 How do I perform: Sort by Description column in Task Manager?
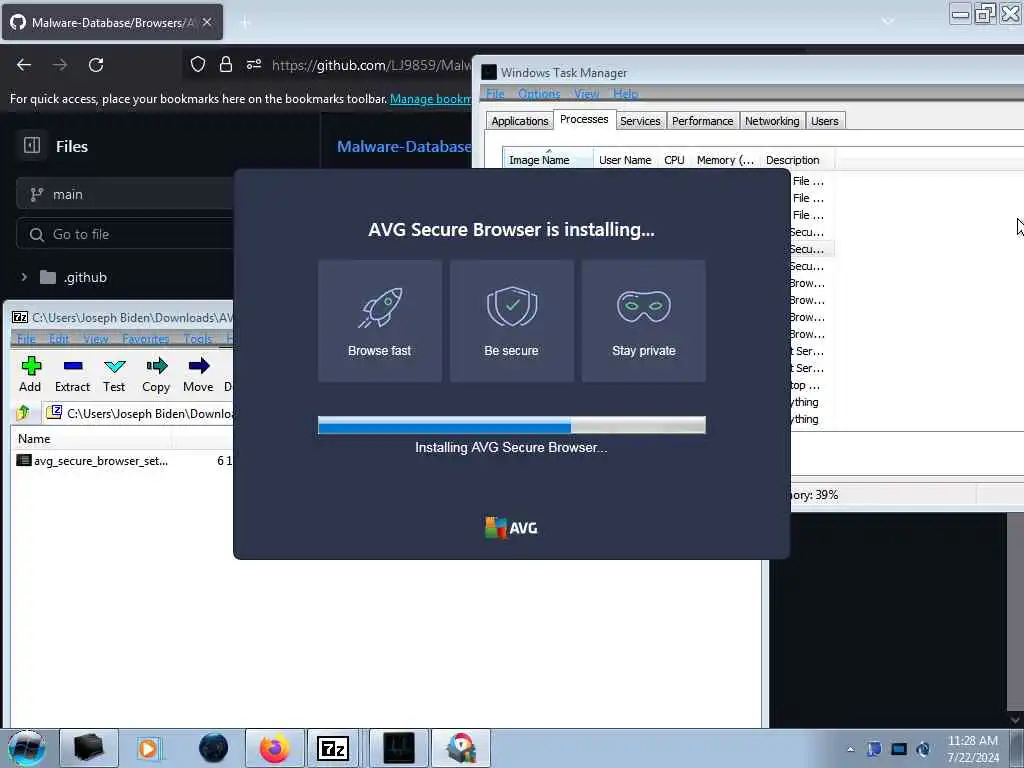tap(792, 160)
